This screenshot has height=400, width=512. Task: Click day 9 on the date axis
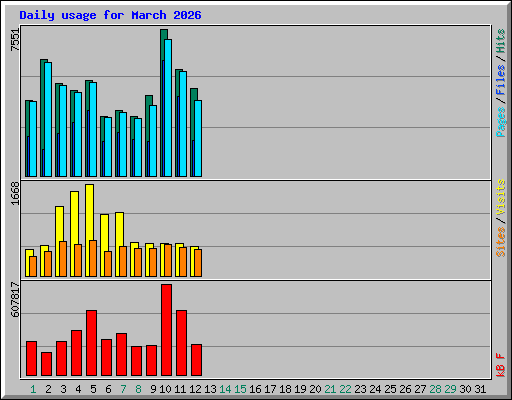[x=153, y=389]
